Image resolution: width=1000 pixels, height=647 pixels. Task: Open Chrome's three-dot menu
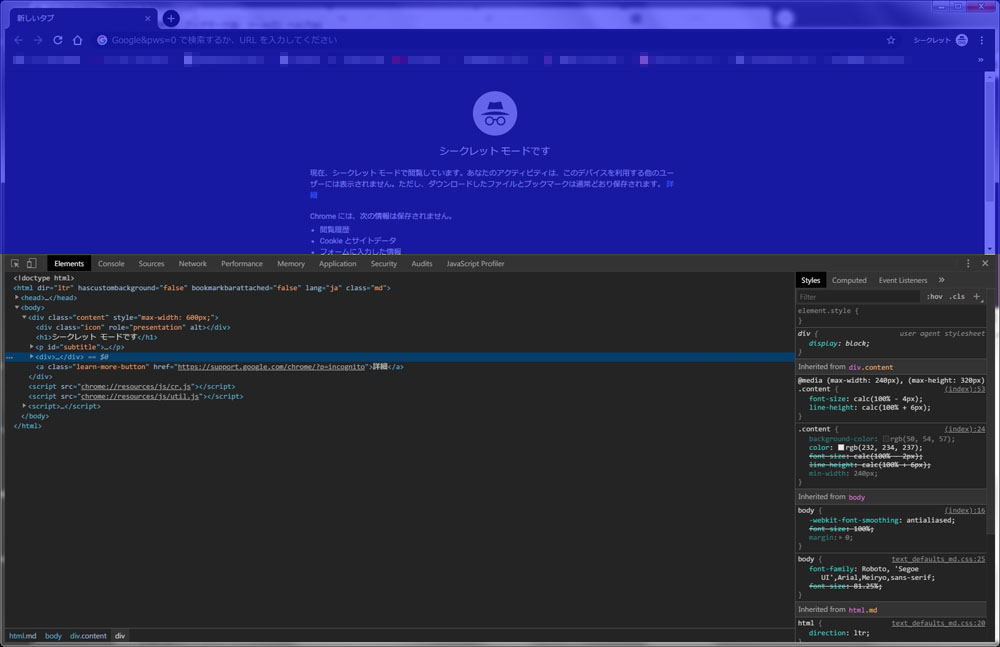(982, 40)
